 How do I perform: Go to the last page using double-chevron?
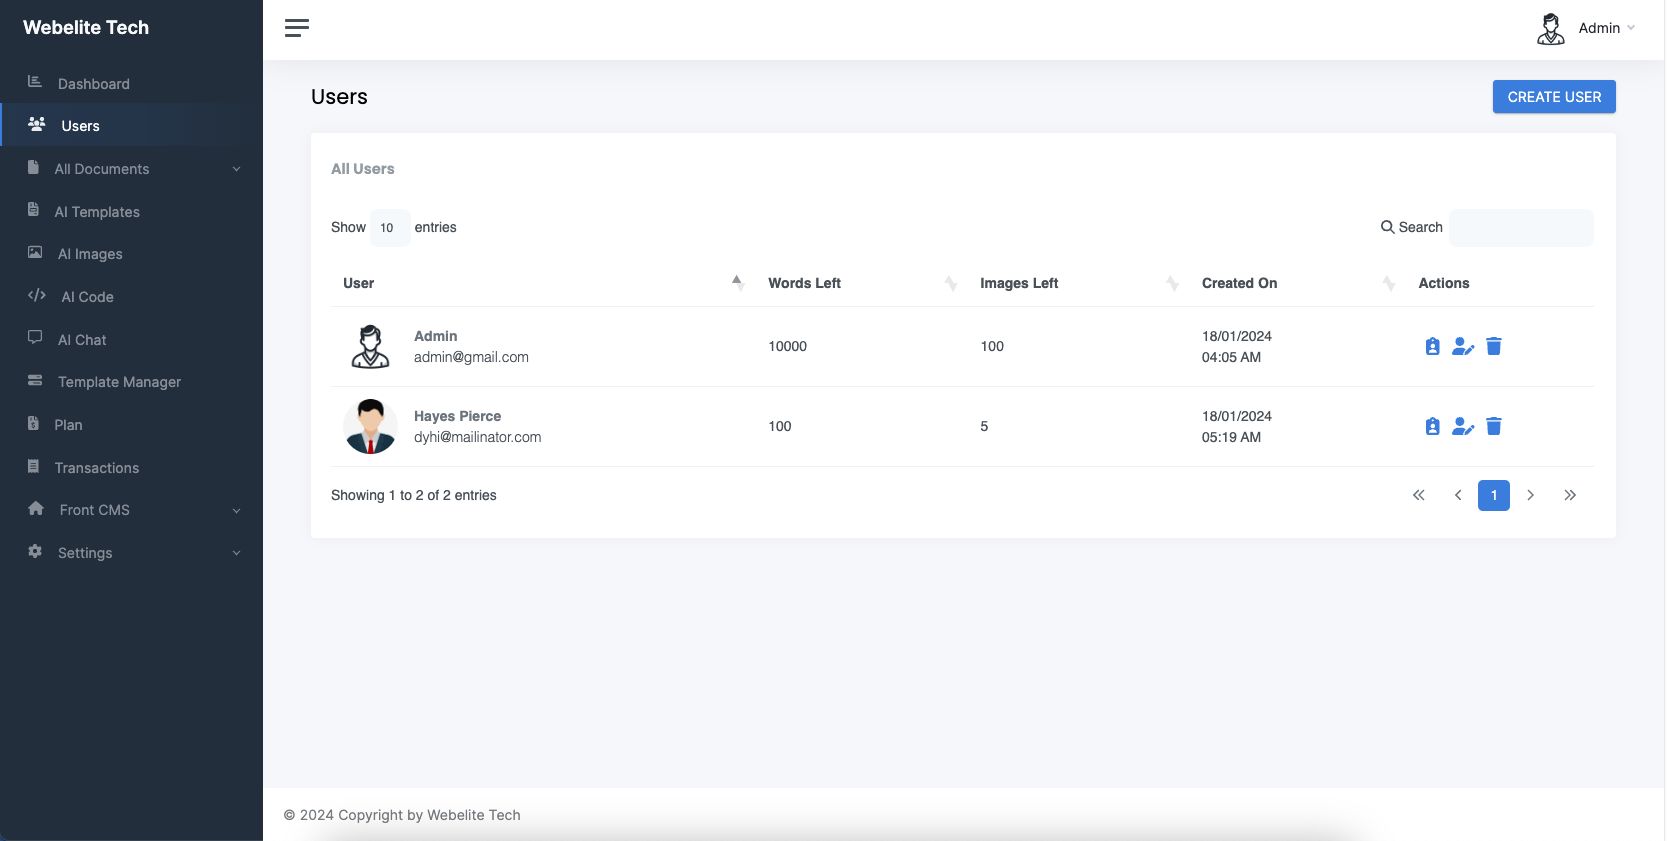coord(1570,495)
